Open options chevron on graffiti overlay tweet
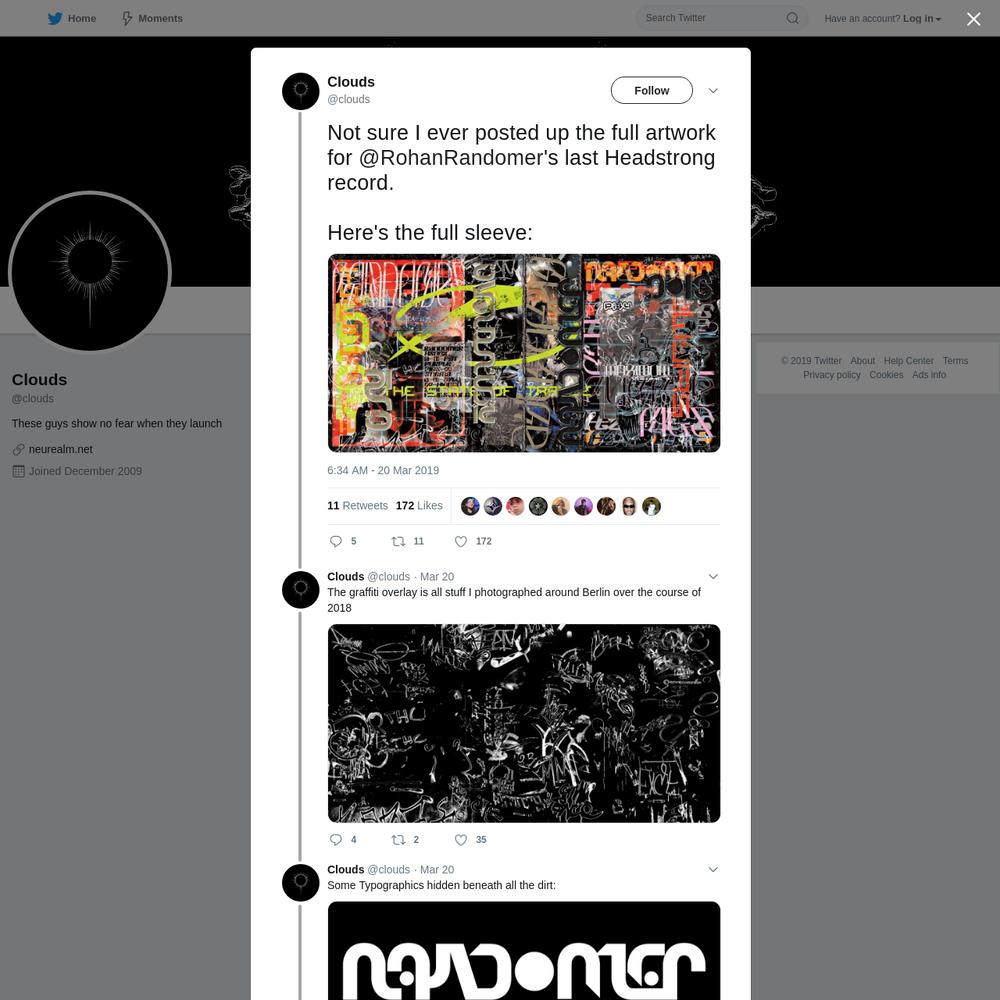Viewport: 1000px width, 1000px height. pyautogui.click(x=713, y=577)
